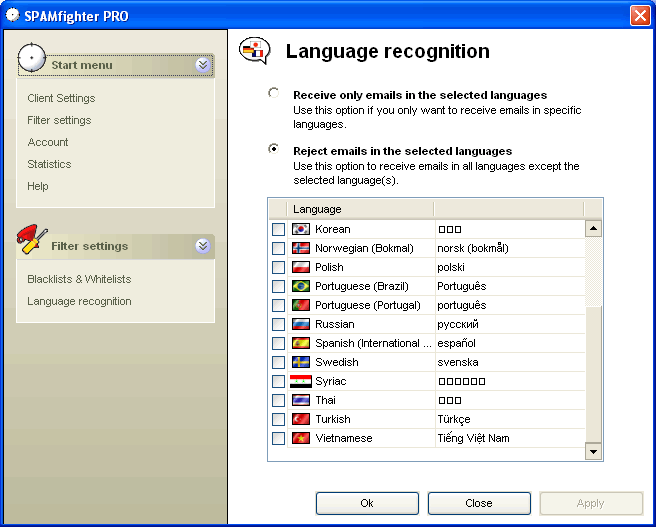Click the Norwegian flag icon
656x527 pixels.
[x=301, y=248]
